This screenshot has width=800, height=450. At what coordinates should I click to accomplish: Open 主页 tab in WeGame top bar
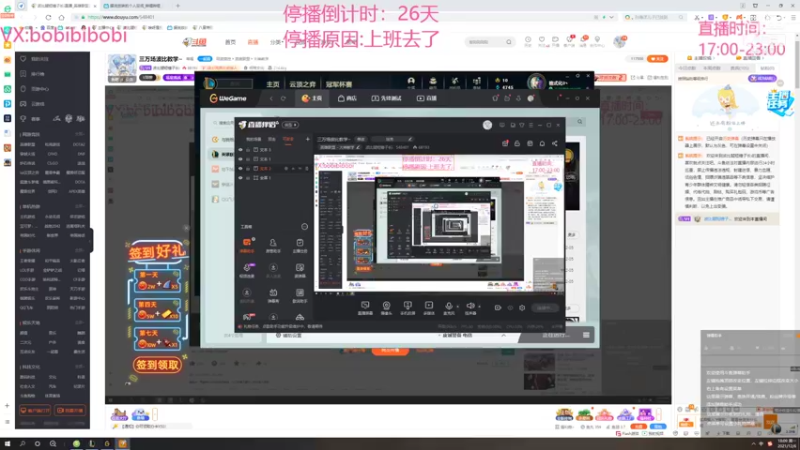(312, 98)
